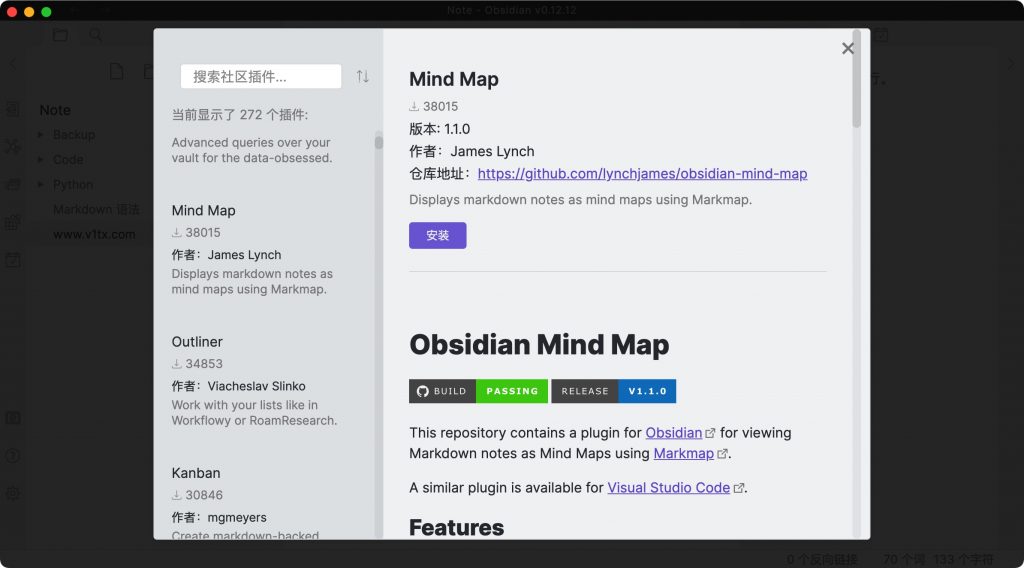
Task: Click the plugin list scrollbar thumb
Action: click(x=379, y=141)
